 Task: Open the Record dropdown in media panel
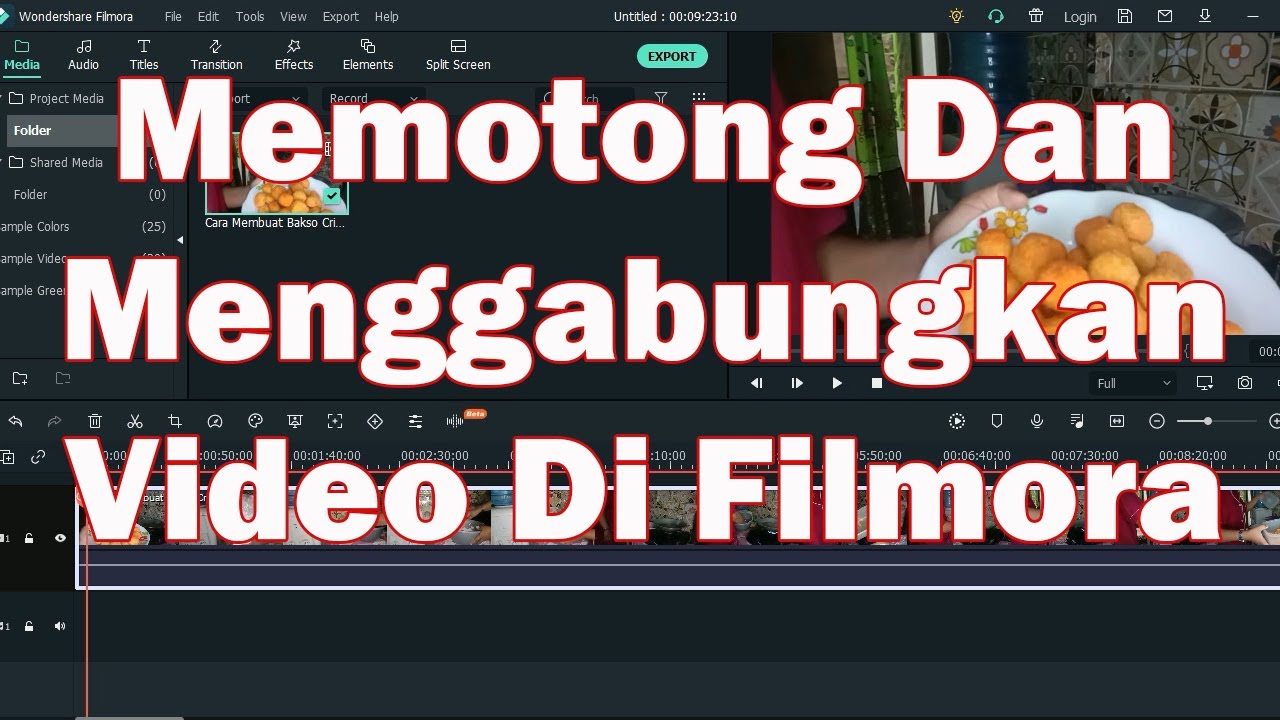(372, 98)
